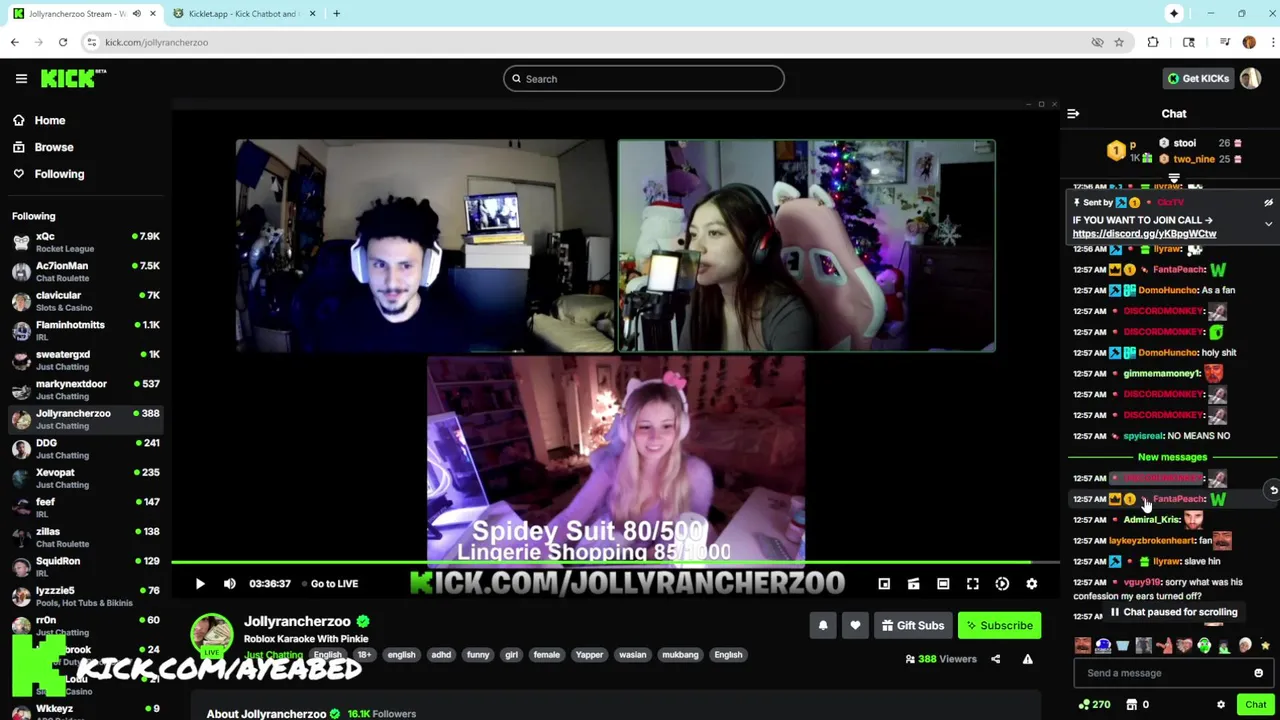
Task: Click the green Chat send button
Action: pyautogui.click(x=1255, y=705)
